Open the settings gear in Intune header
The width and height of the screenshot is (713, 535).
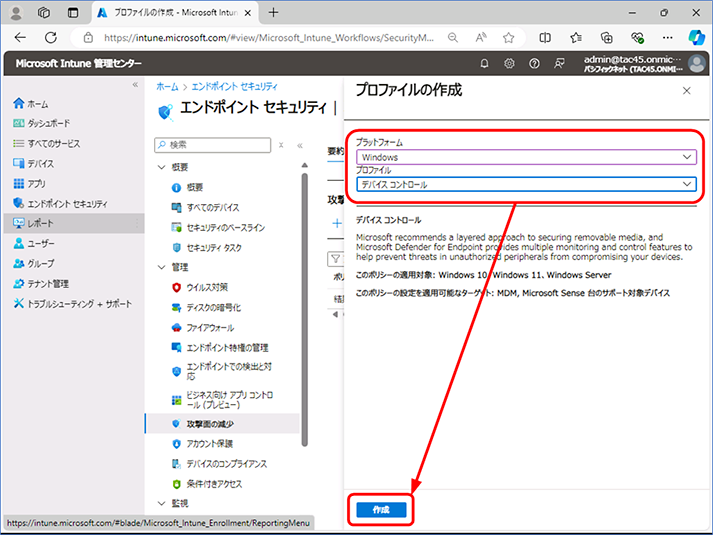pyautogui.click(x=509, y=63)
